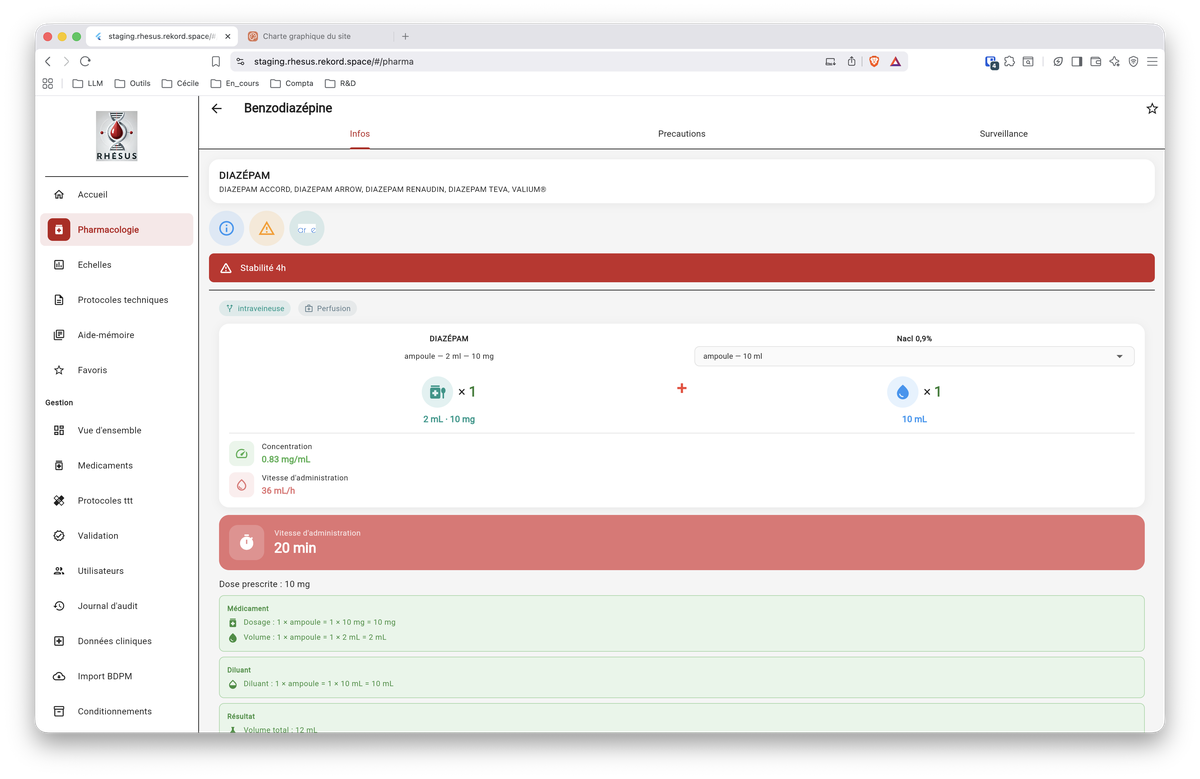Open the R&D bookmarks folder

coord(340,83)
